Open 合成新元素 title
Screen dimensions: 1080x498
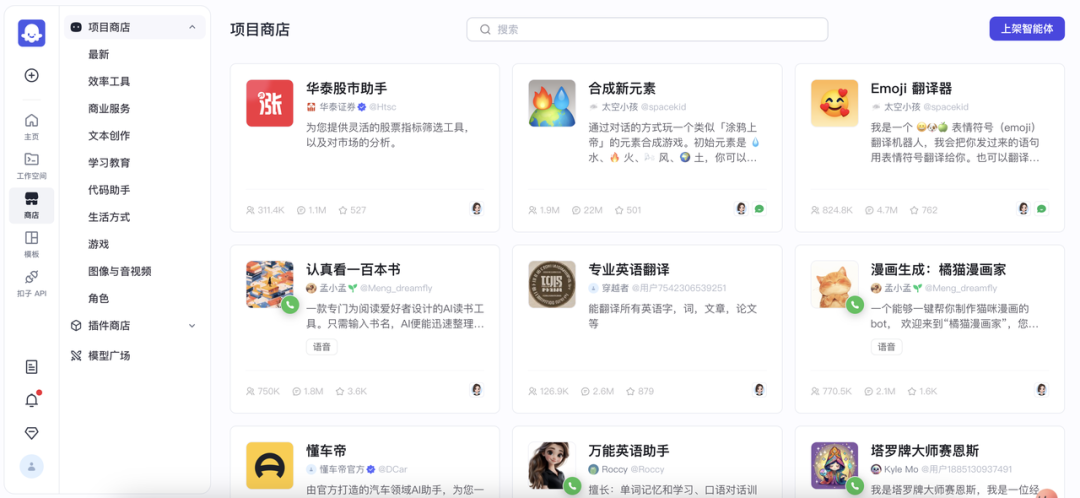click(622, 89)
